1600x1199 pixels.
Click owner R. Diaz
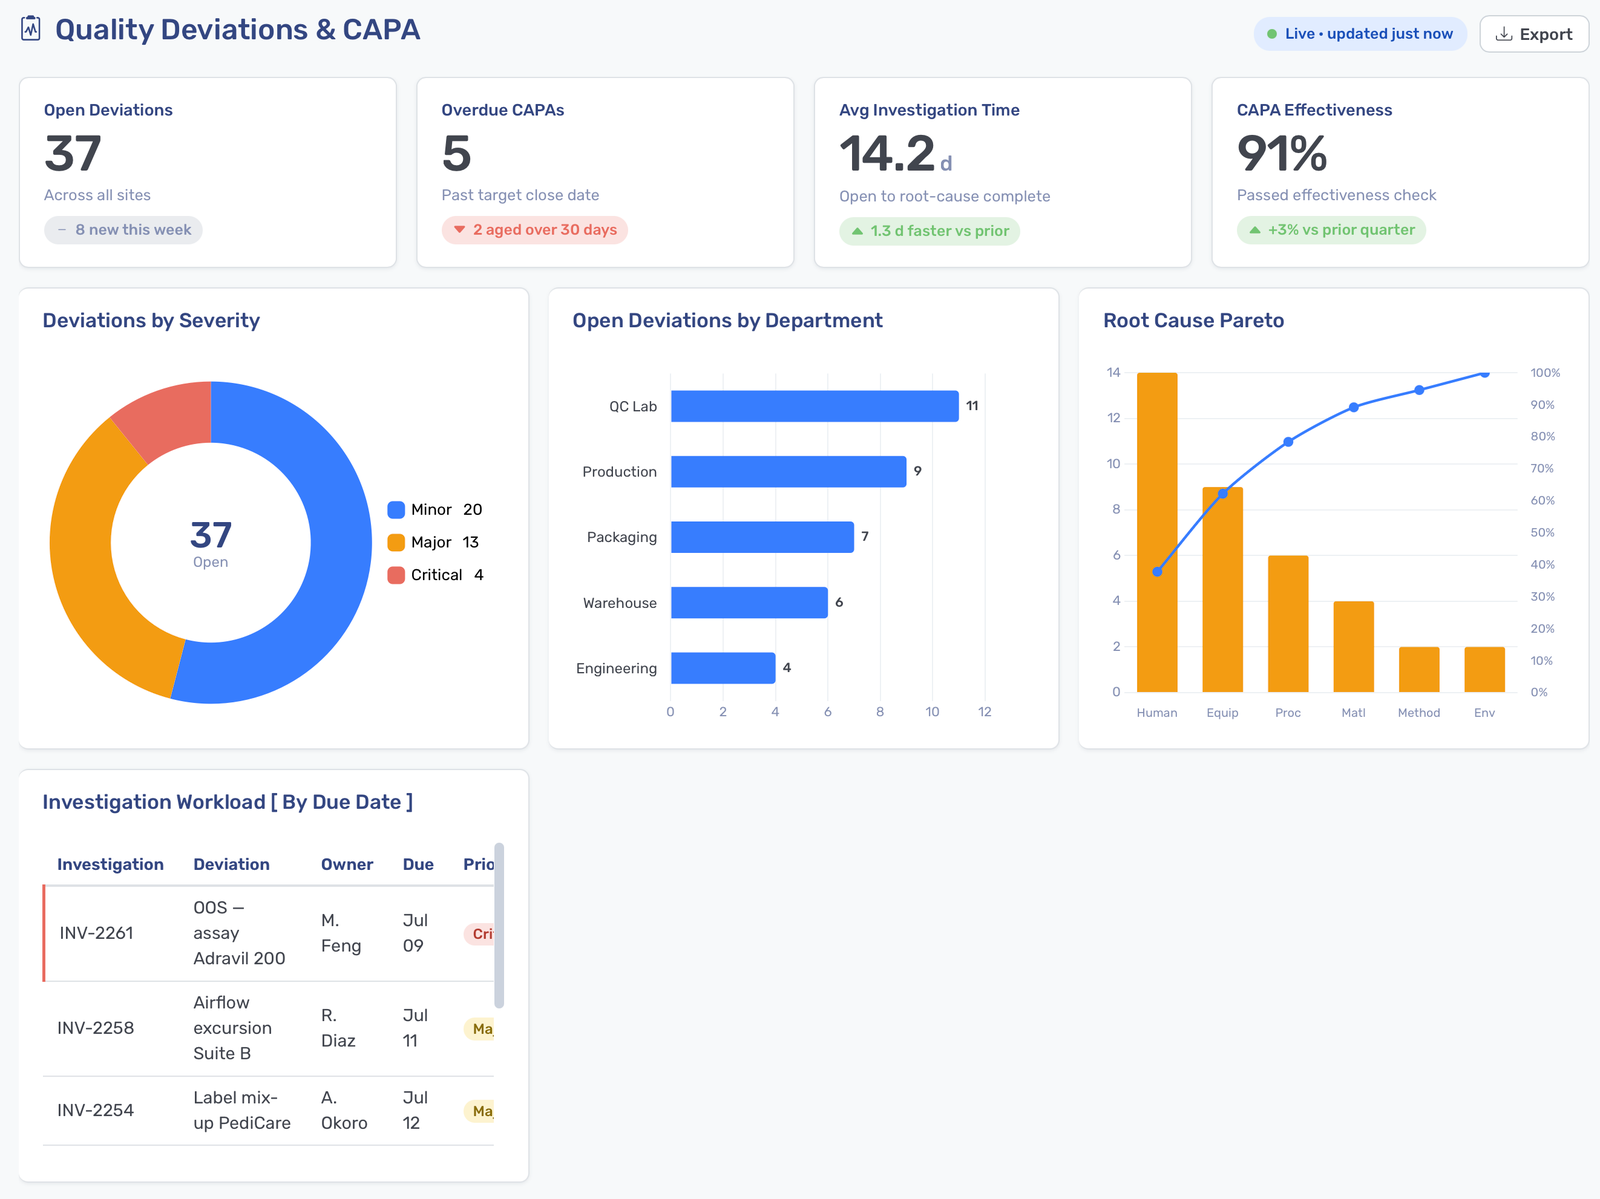(338, 1028)
